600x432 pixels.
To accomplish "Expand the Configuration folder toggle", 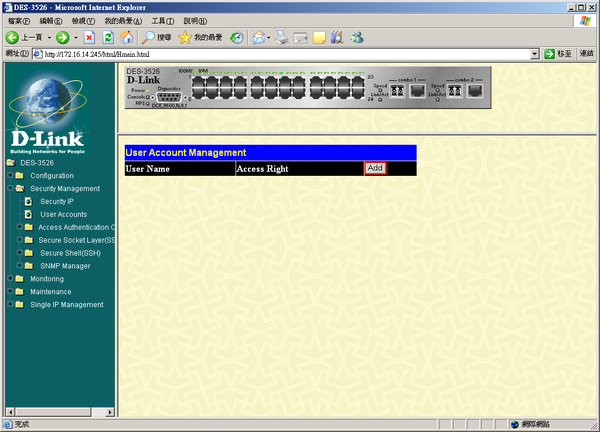I will (10, 175).
